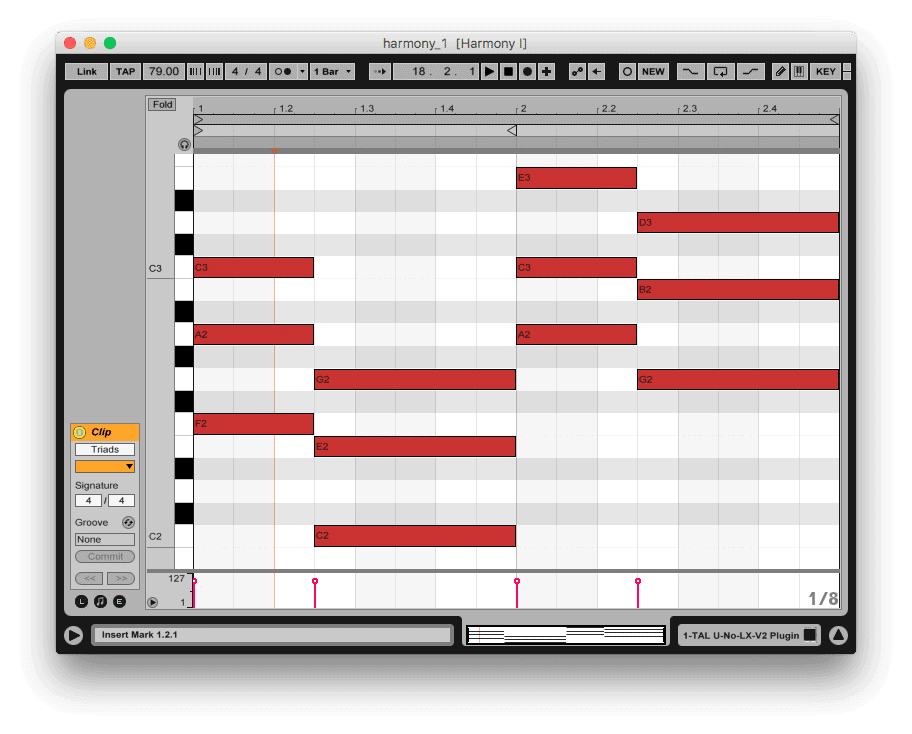Click the Triads clip name field
Viewport: 912px width, 734px height.
(x=105, y=450)
